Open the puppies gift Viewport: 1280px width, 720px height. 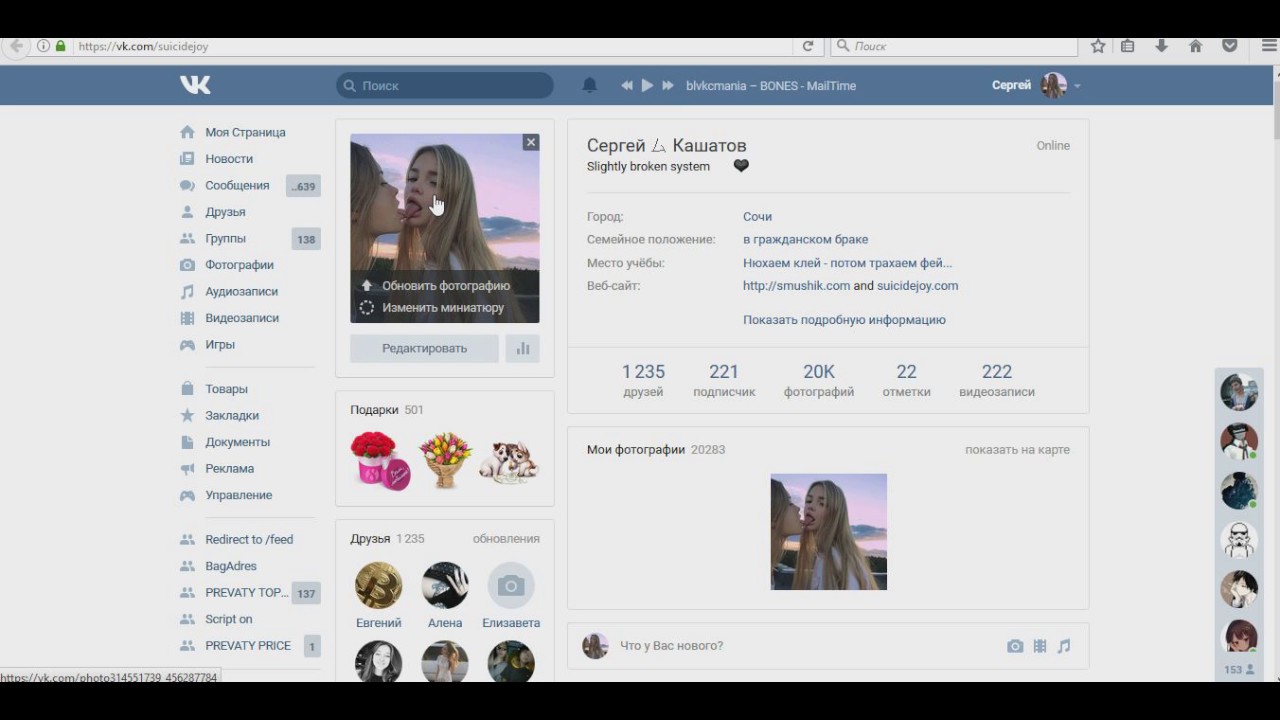coord(509,462)
